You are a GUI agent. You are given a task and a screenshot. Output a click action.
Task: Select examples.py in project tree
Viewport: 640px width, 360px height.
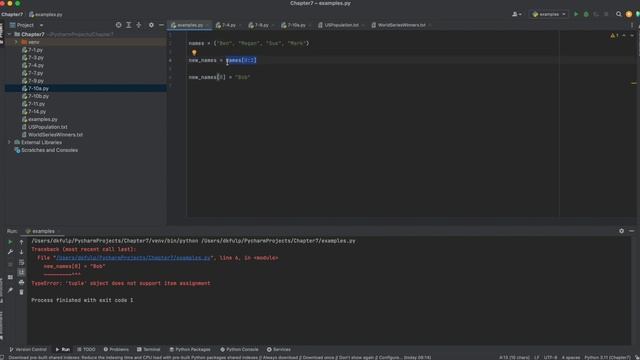[43, 119]
